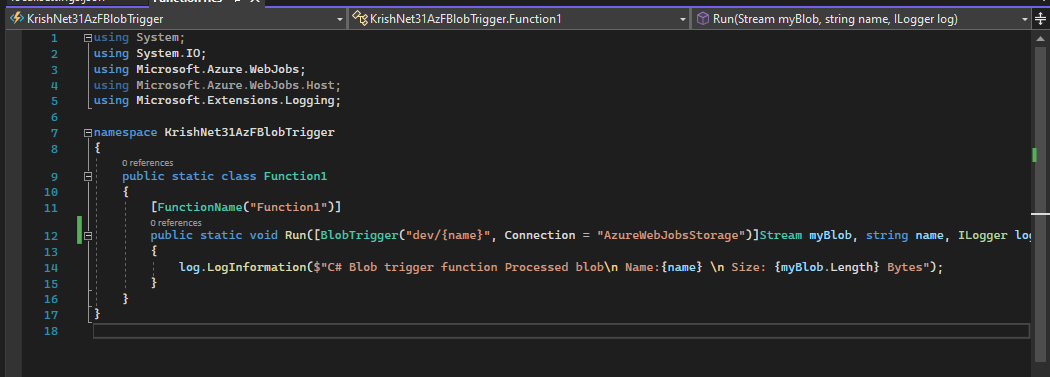Click 'LogInformation' on line 14
The height and width of the screenshot is (377, 1050).
(256, 267)
